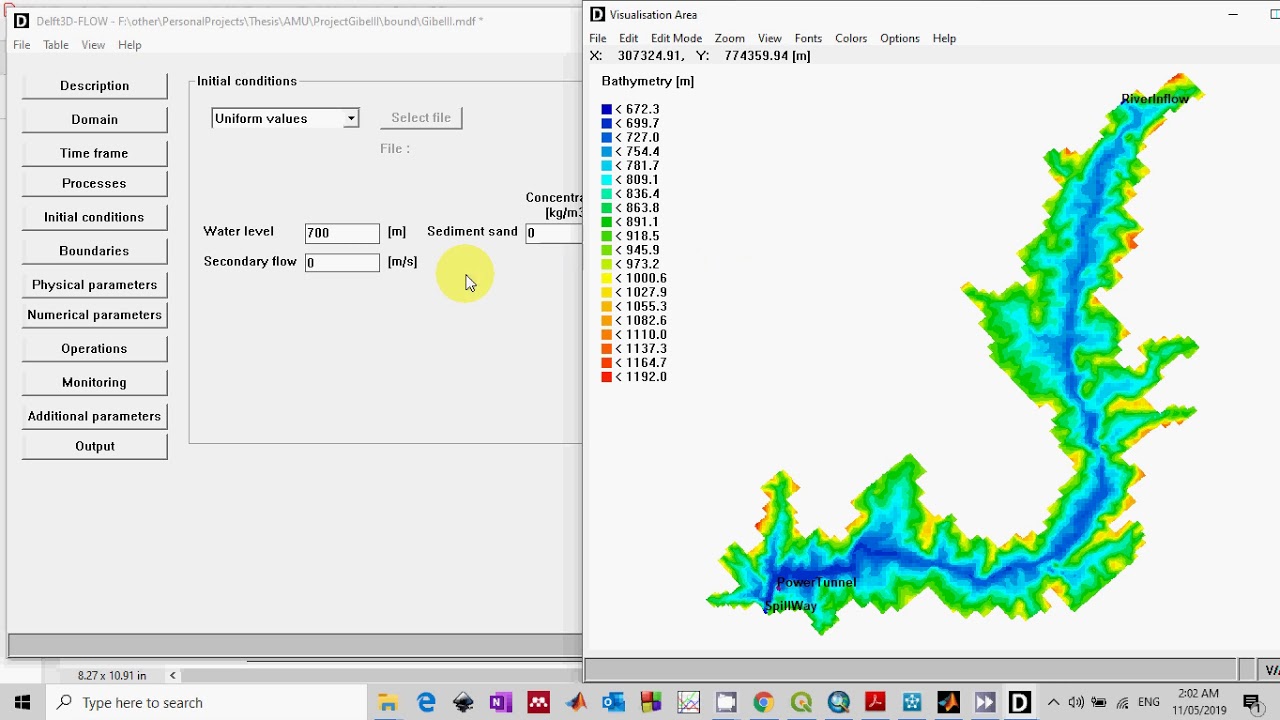Launch Google Chrome from the taskbar

pos(763,703)
